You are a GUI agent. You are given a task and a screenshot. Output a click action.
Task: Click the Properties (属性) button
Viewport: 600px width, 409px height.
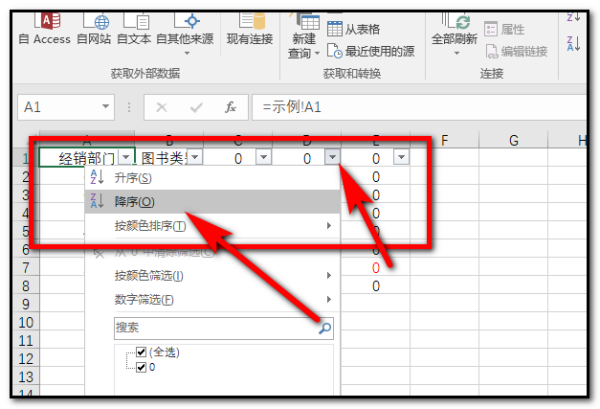point(504,29)
